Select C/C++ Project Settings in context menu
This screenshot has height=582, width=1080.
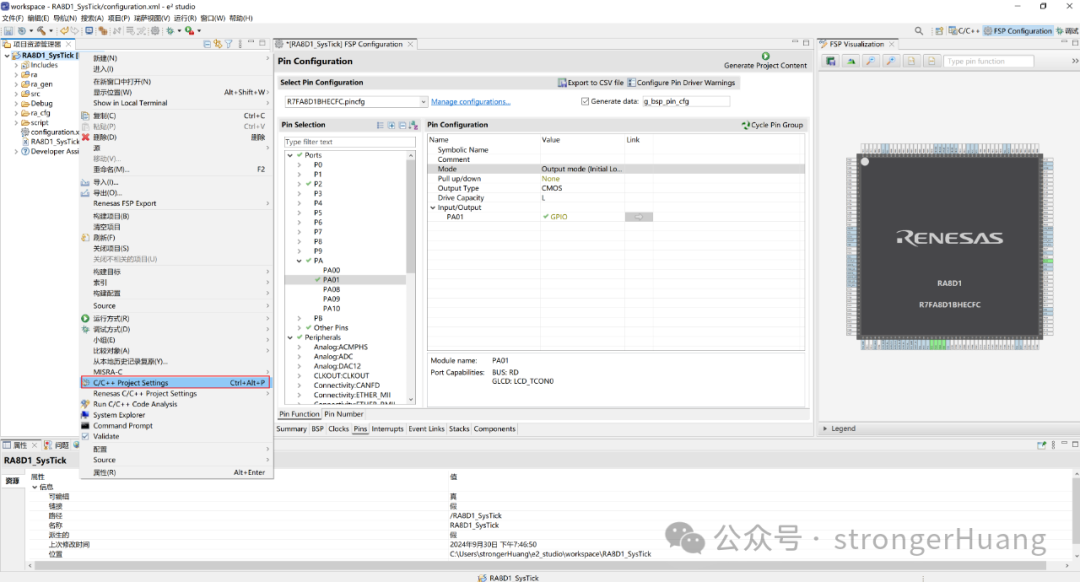click(x=131, y=383)
